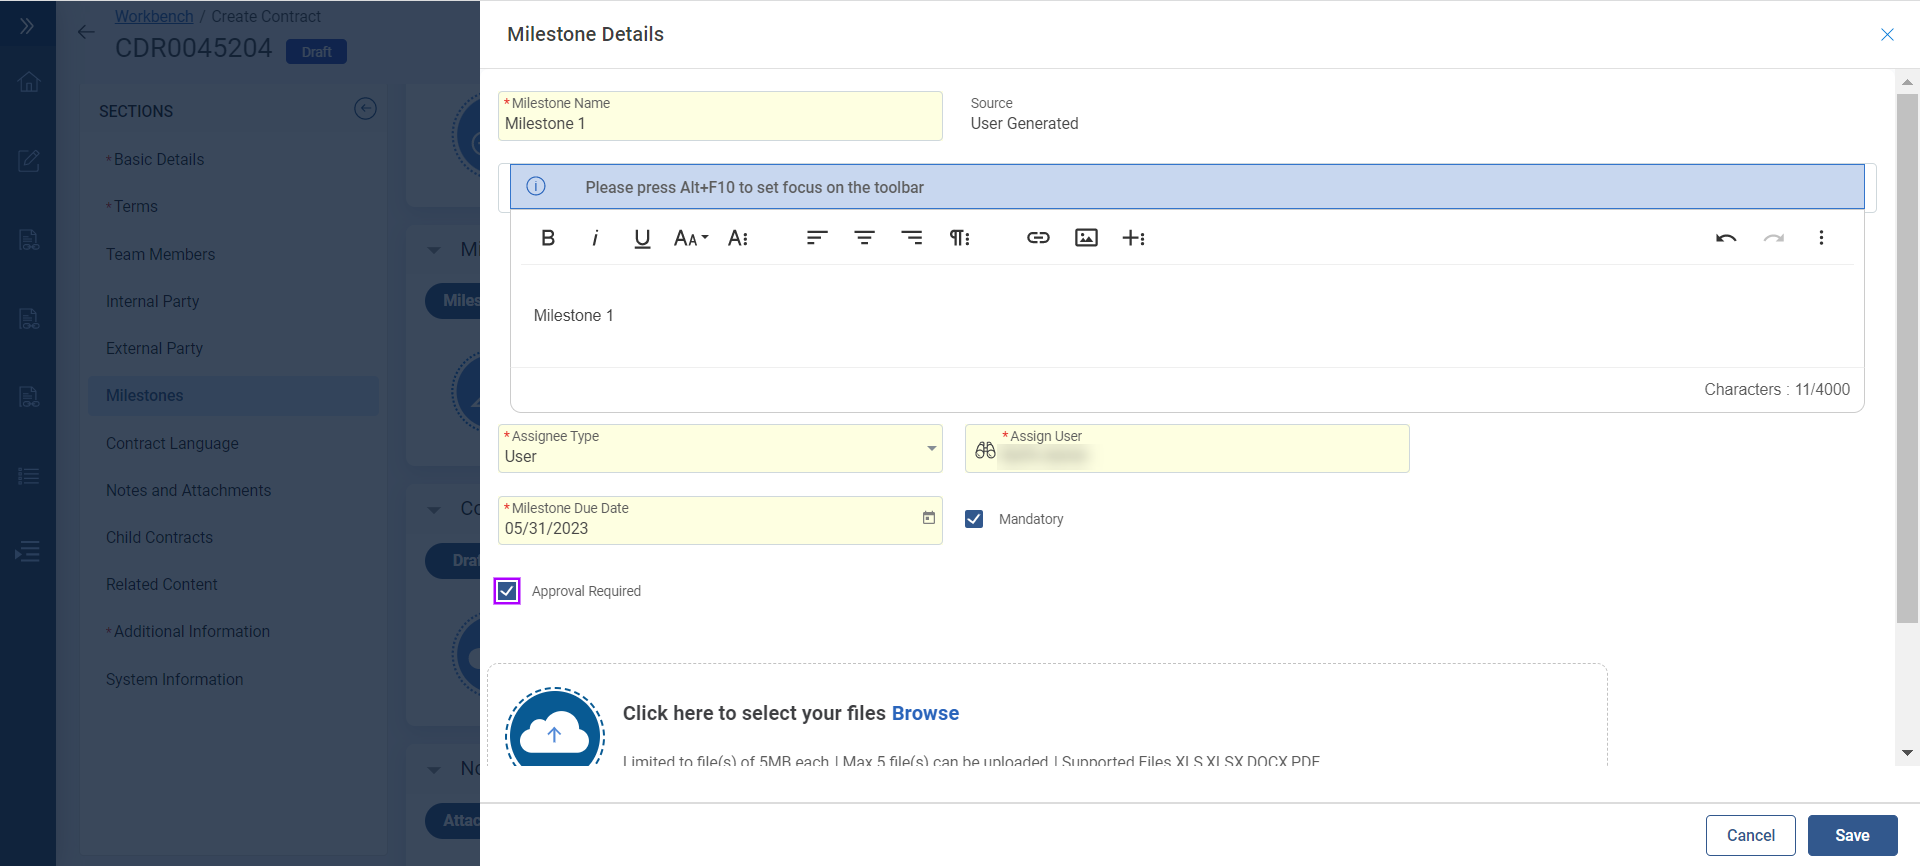The height and width of the screenshot is (866, 1920).
Task: Apply italic formatting in the toolbar
Action: [595, 238]
